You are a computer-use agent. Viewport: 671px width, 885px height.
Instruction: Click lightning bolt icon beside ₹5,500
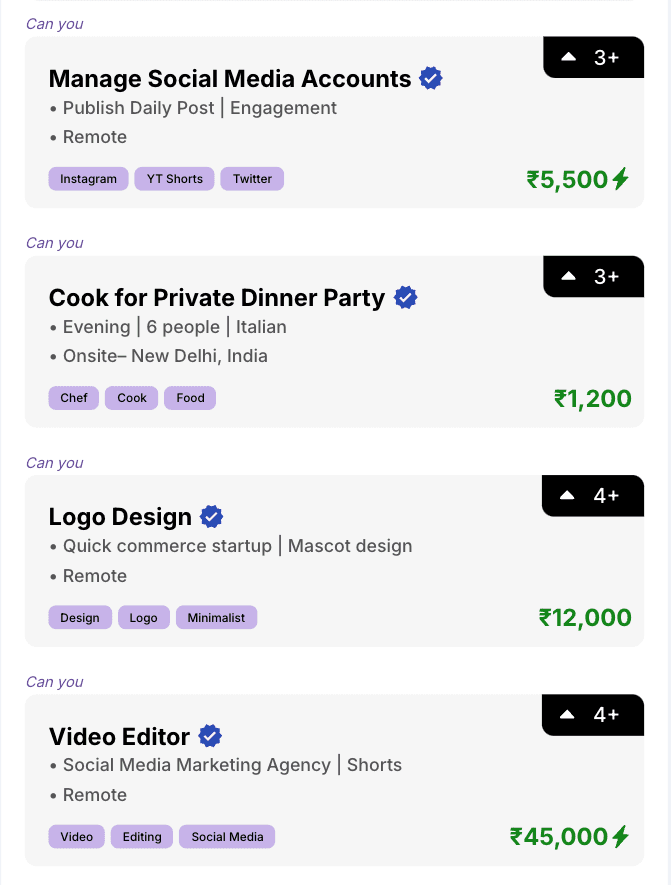click(x=621, y=179)
